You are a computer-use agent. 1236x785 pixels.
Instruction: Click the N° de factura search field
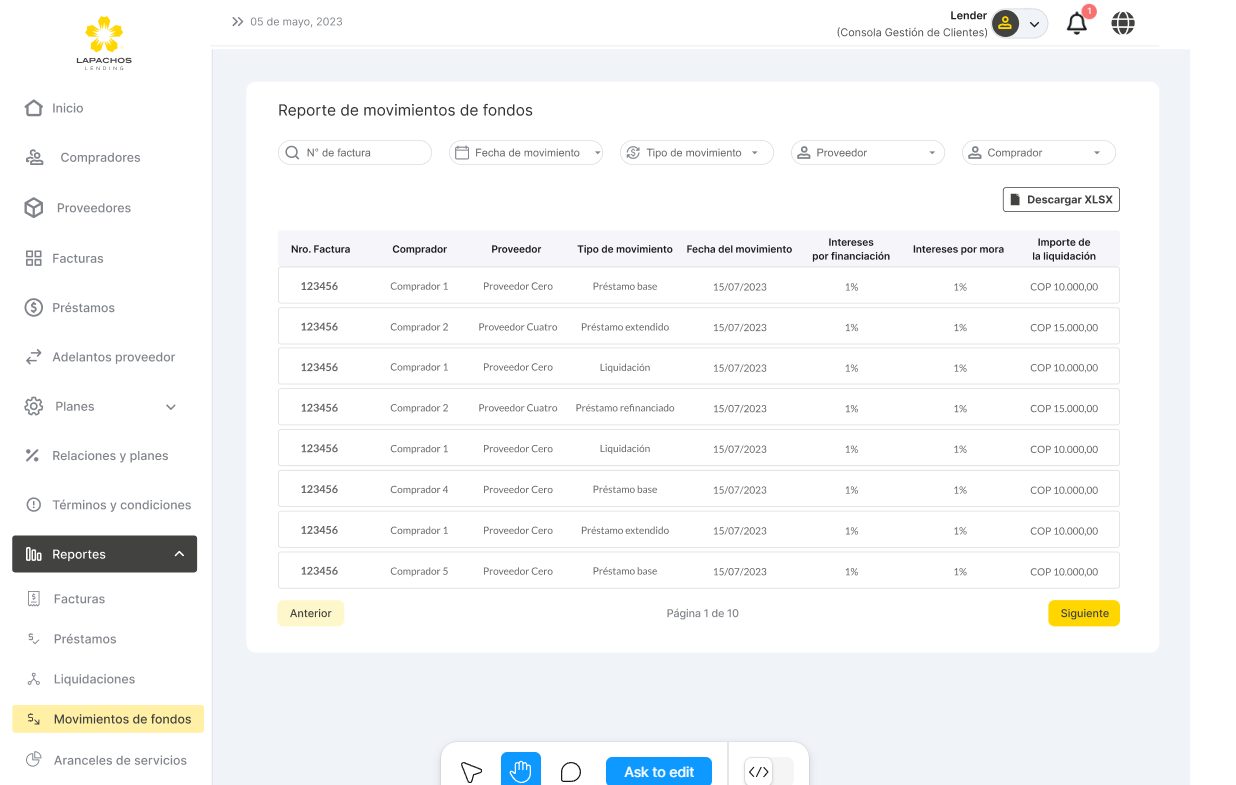[355, 153]
